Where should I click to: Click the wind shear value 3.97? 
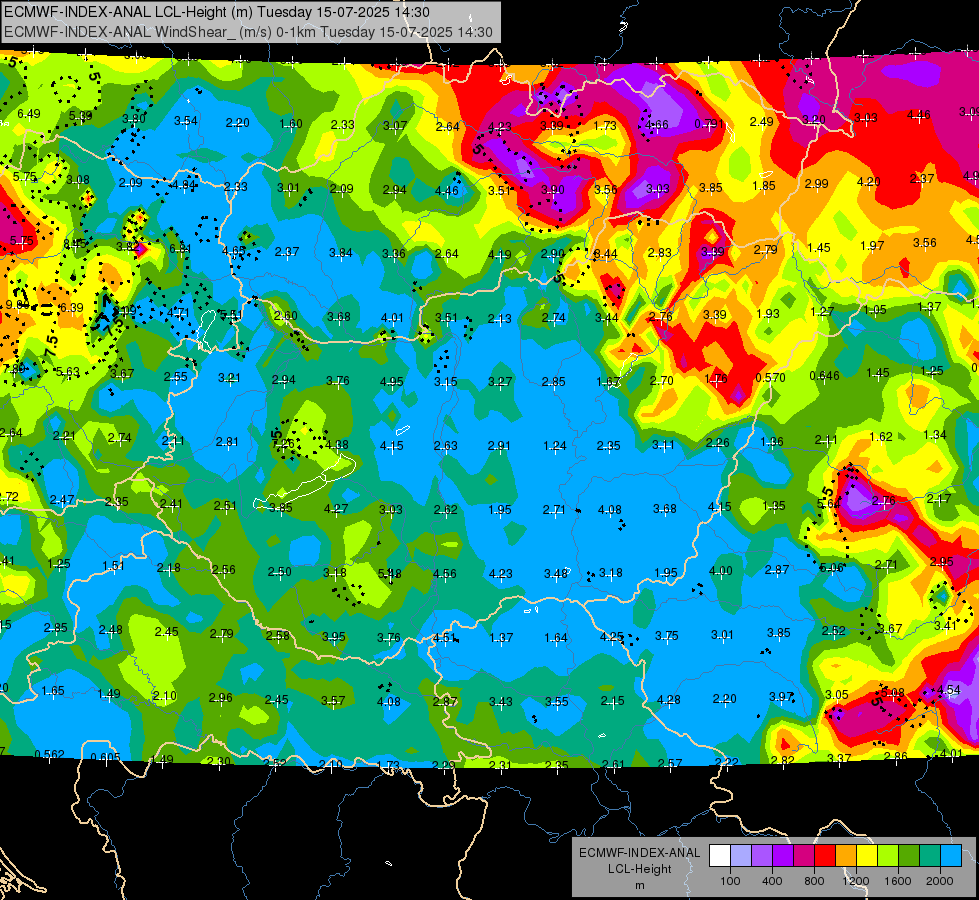780,696
